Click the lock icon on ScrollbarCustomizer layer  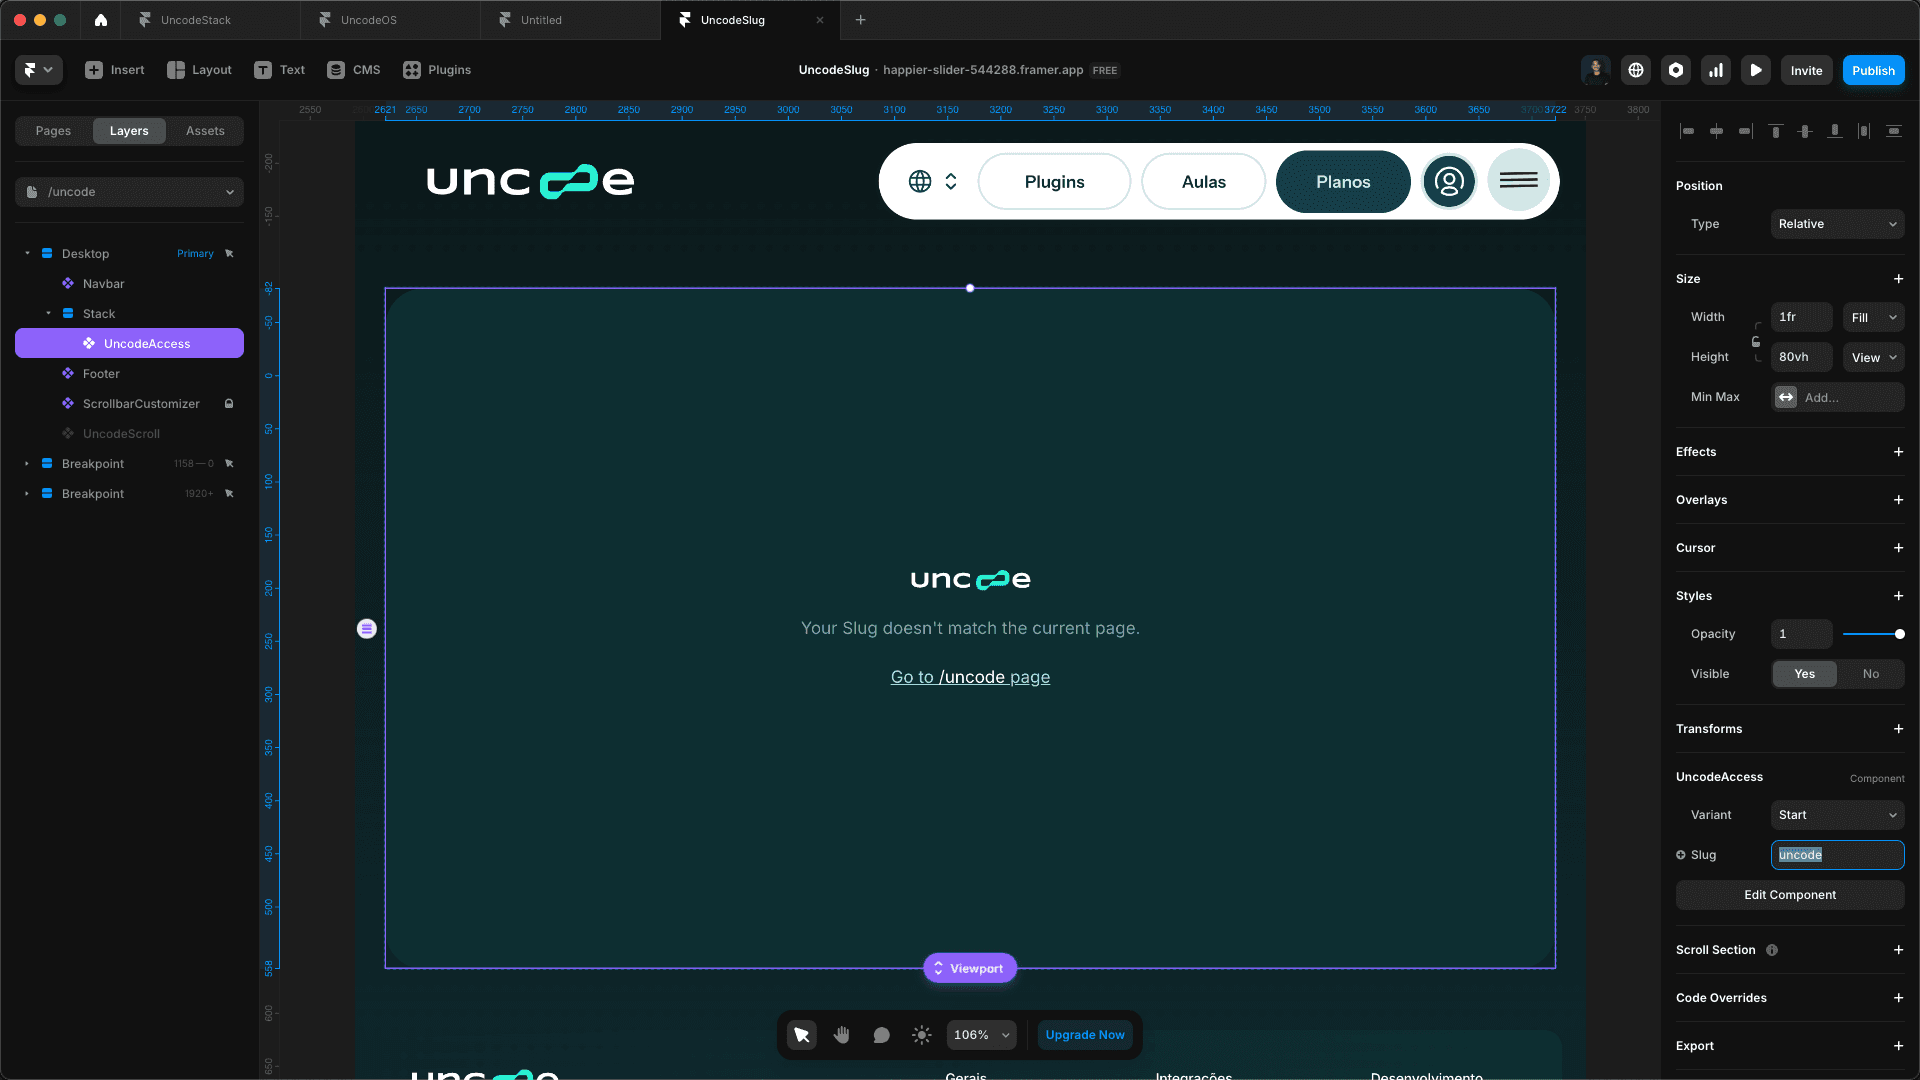[229, 404]
